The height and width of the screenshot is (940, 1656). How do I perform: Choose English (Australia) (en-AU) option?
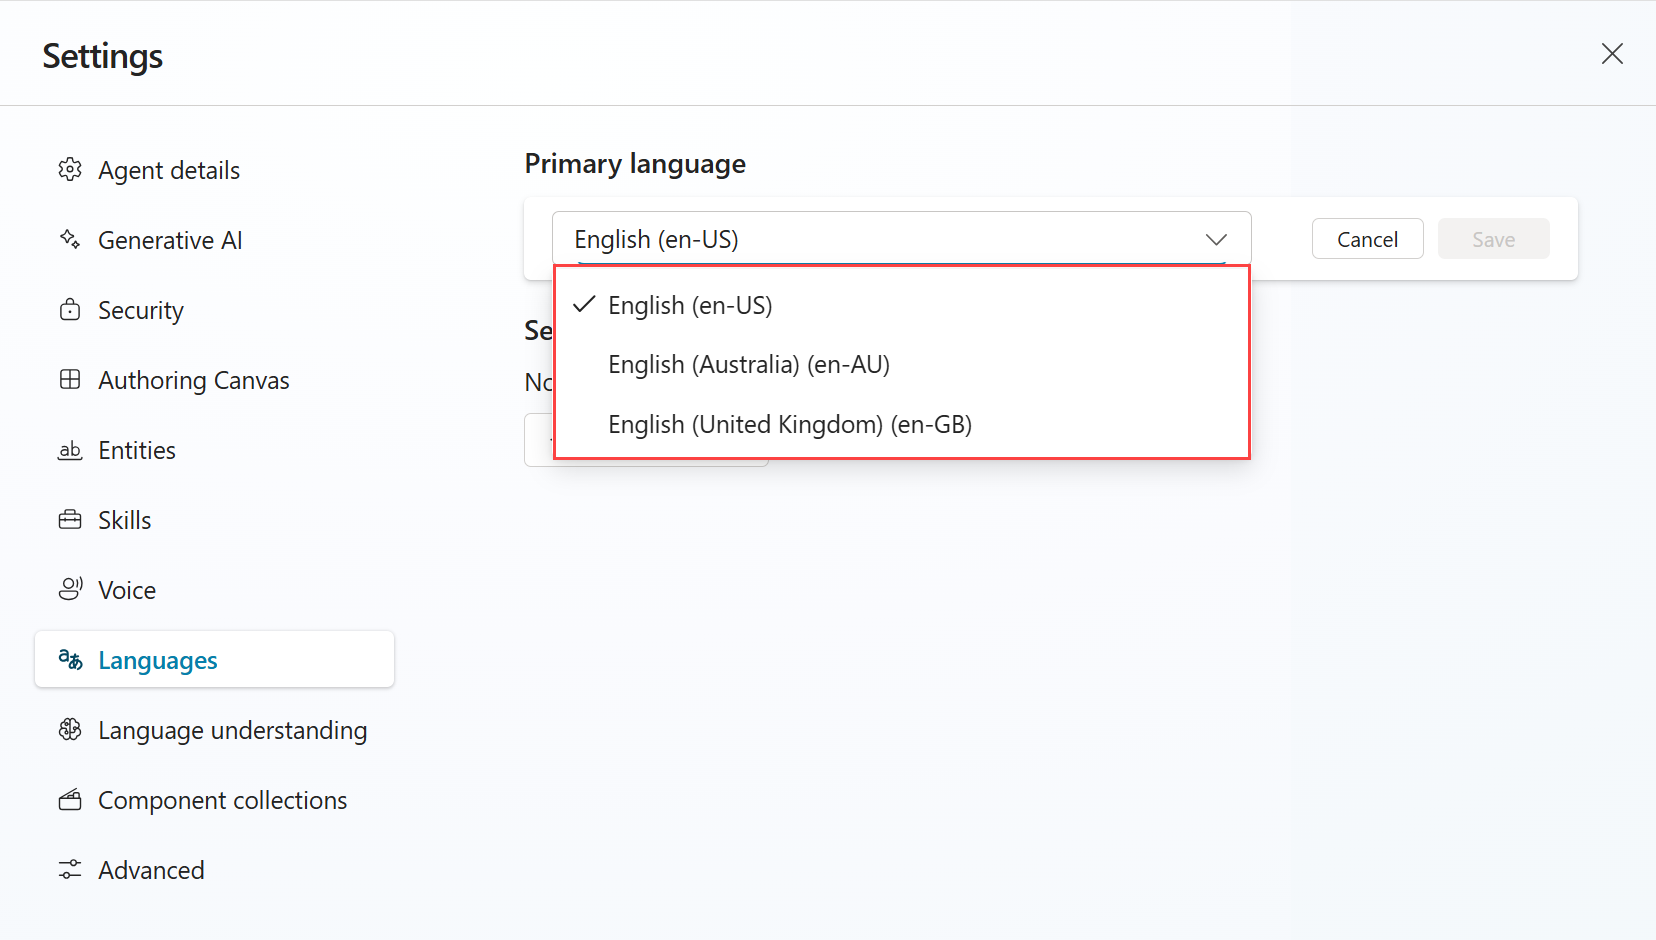pyautogui.click(x=902, y=365)
